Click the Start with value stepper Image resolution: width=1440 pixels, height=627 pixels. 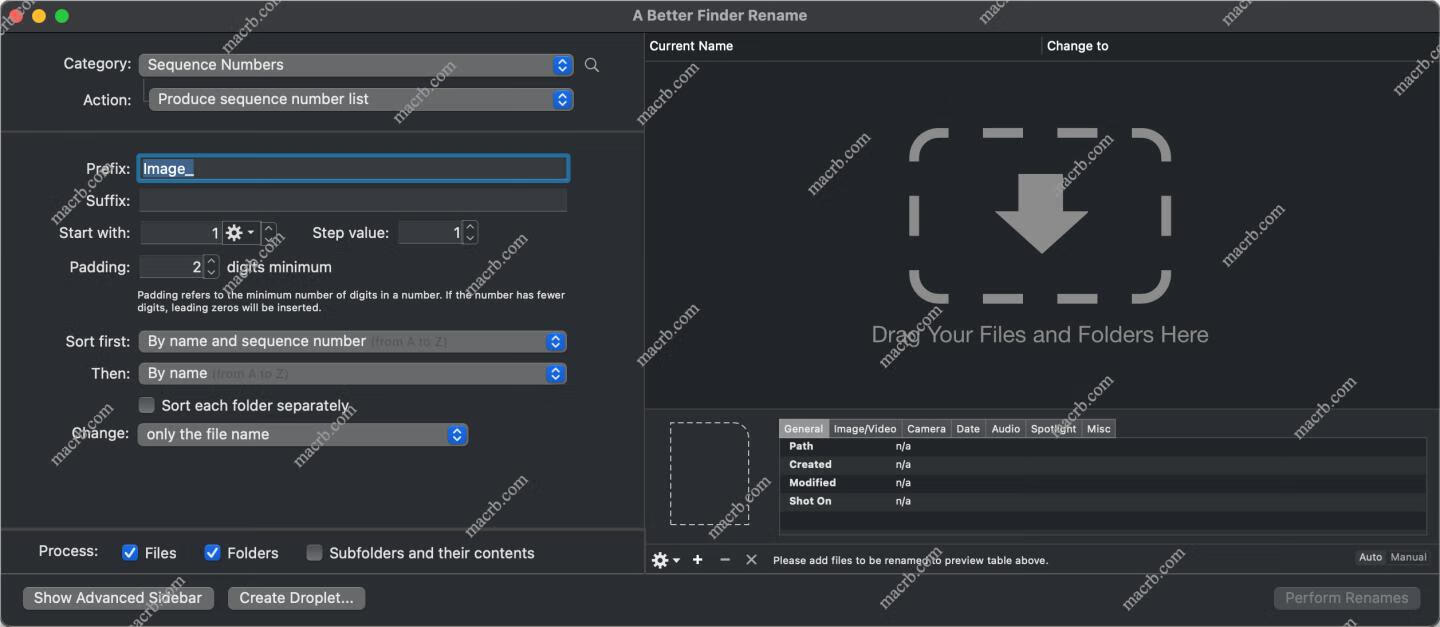click(x=269, y=233)
